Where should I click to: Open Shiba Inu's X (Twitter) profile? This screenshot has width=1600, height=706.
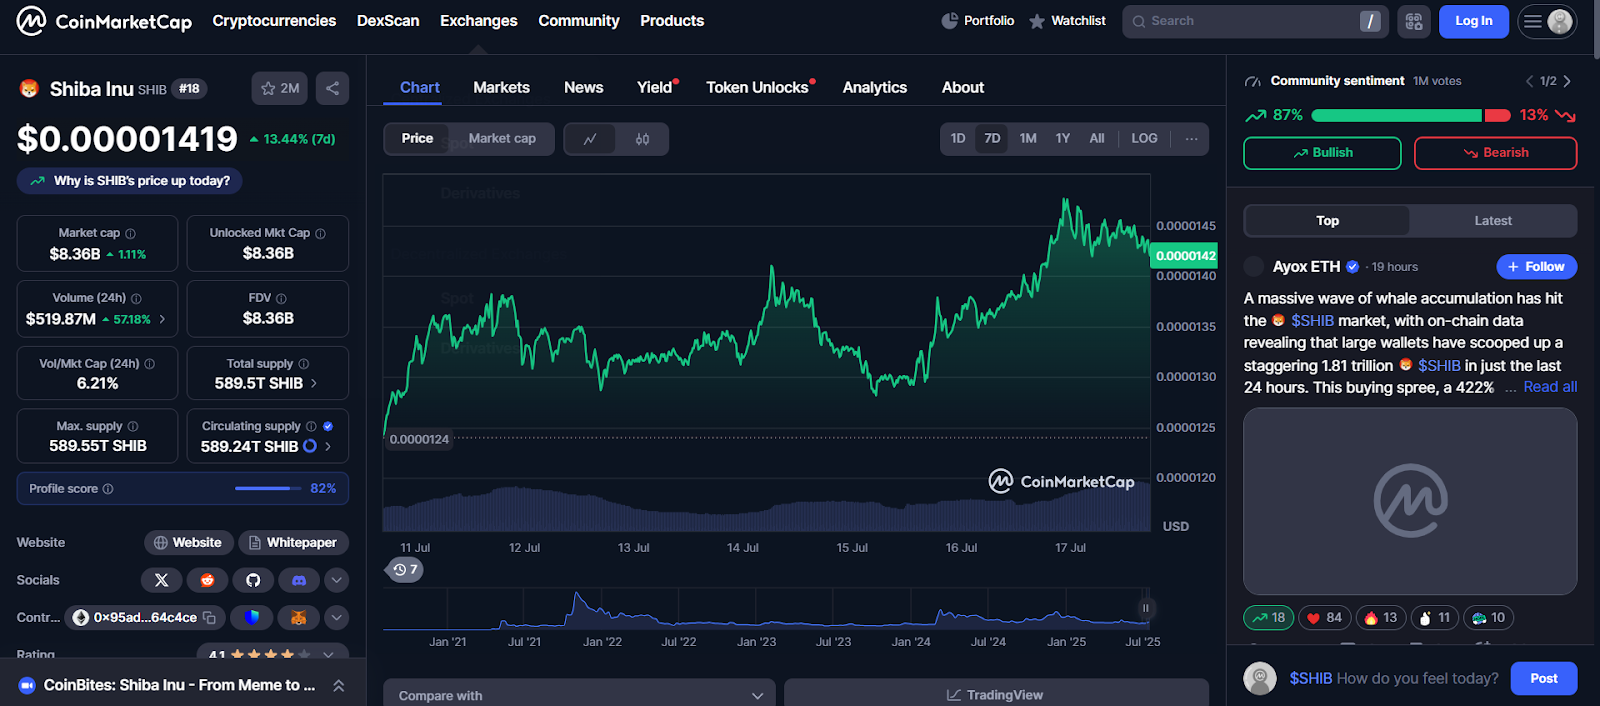point(162,580)
